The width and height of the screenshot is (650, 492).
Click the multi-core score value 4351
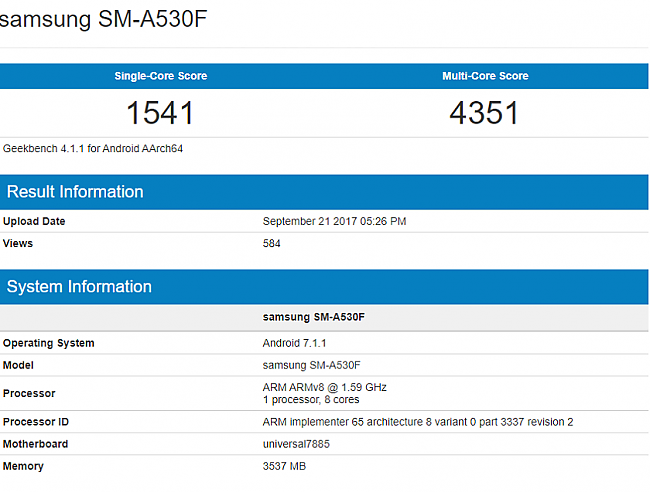pos(485,113)
